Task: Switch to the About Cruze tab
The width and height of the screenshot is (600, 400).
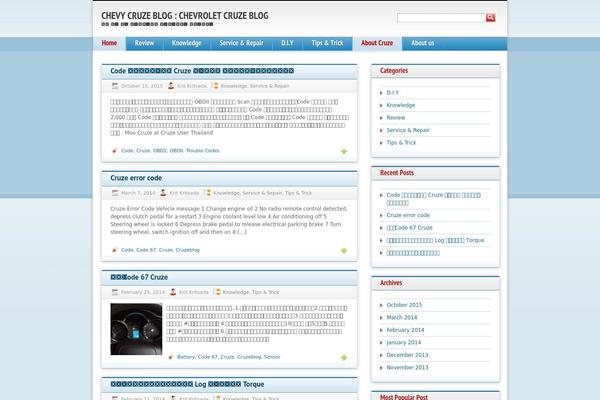Action: pyautogui.click(x=377, y=43)
